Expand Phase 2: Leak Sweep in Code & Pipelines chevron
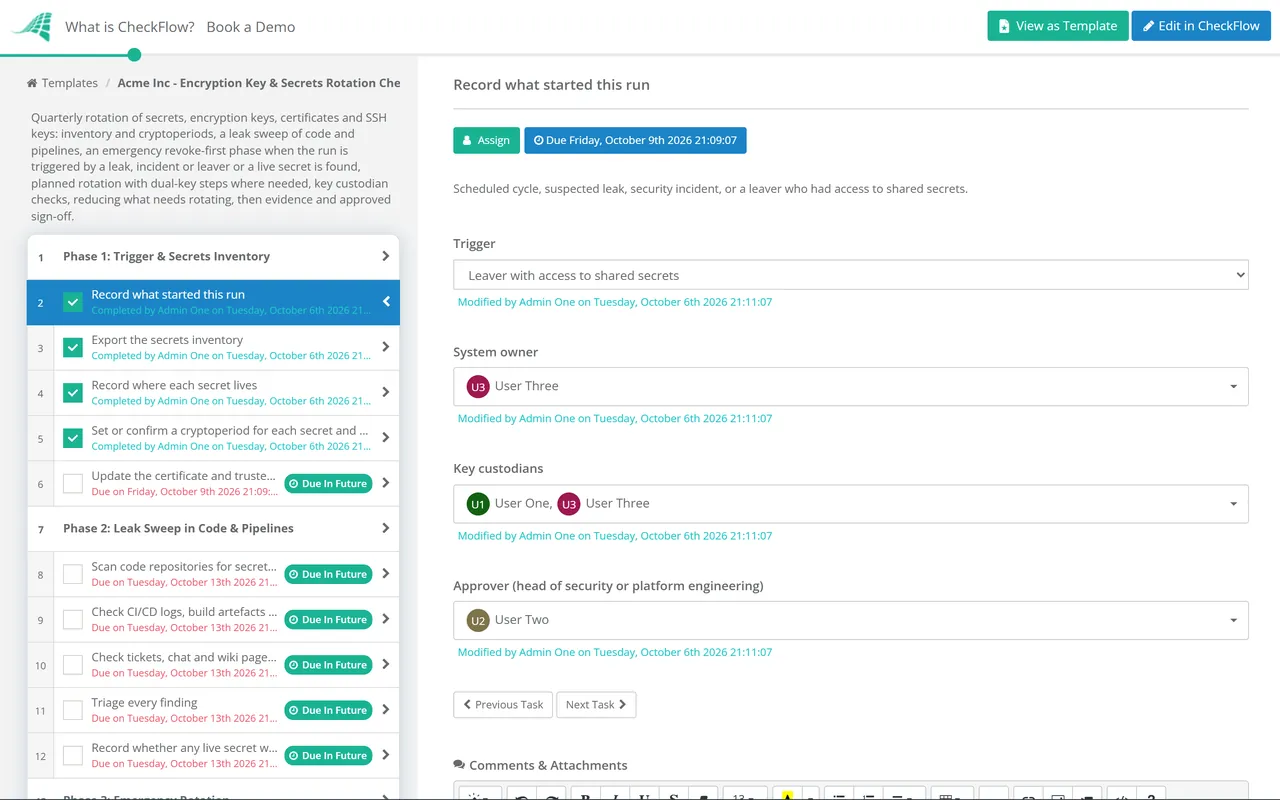Viewport: 1280px width, 800px height. pos(386,528)
